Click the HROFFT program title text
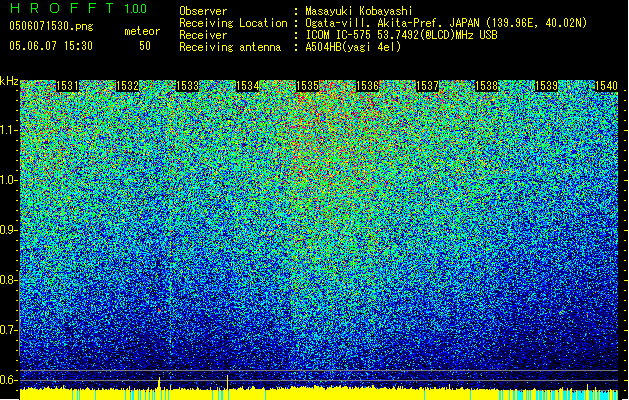This screenshot has width=629, height=400. (x=61, y=8)
